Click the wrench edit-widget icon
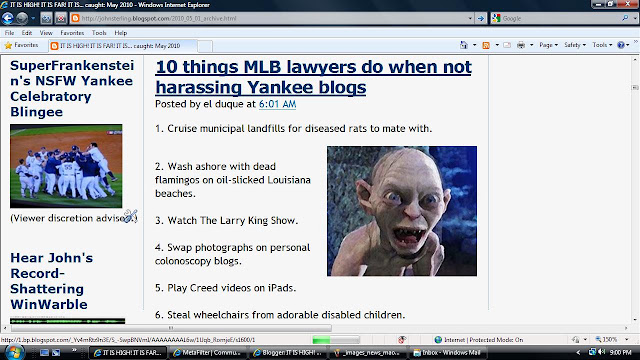The image size is (640, 360). [x=131, y=216]
